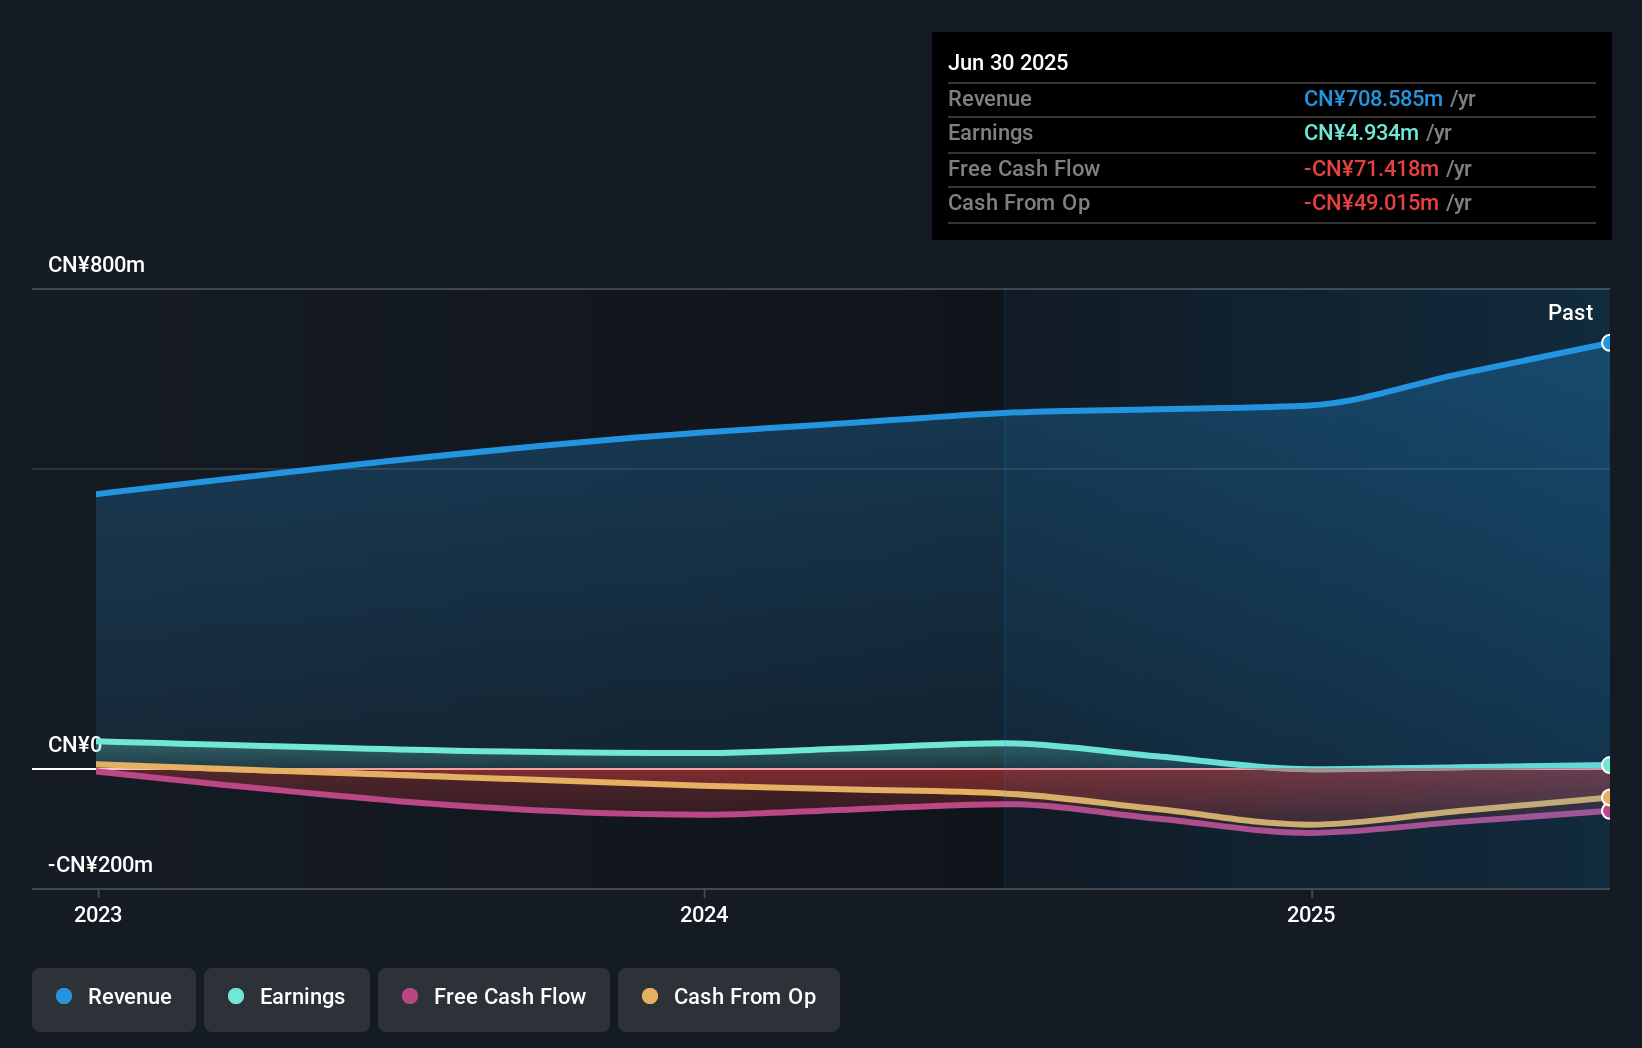
Task: Expand the Jun 30 2025 tooltip details
Action: [1008, 62]
